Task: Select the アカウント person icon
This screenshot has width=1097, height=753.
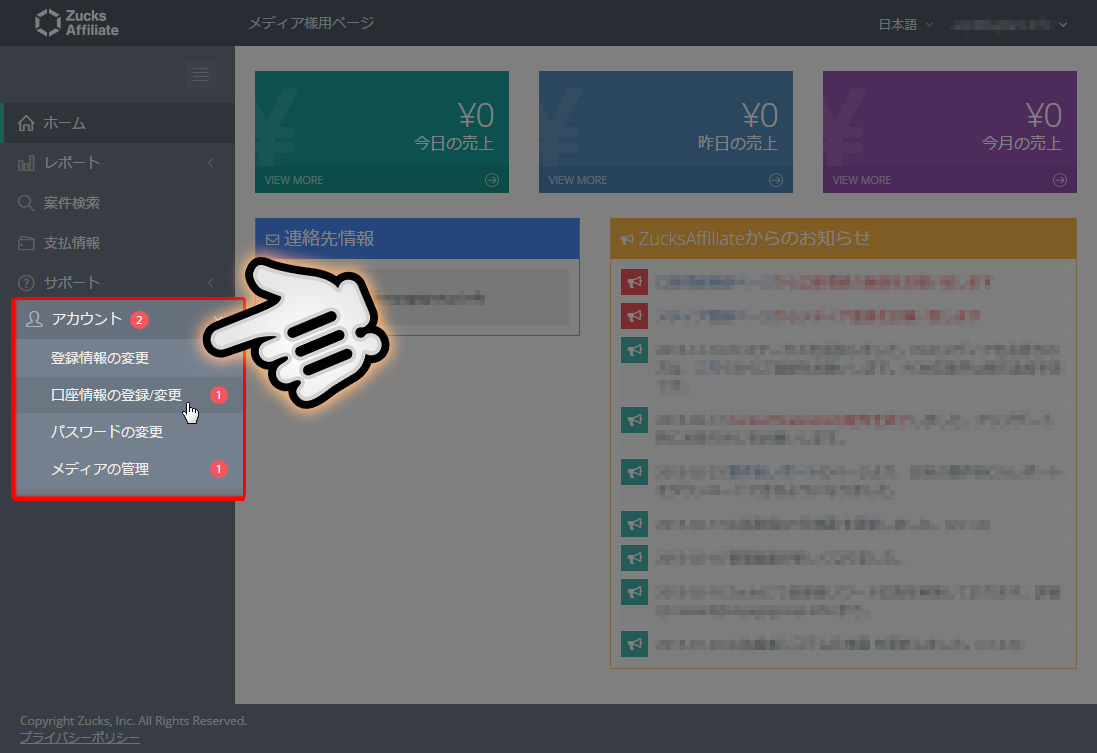Action: coord(36,320)
